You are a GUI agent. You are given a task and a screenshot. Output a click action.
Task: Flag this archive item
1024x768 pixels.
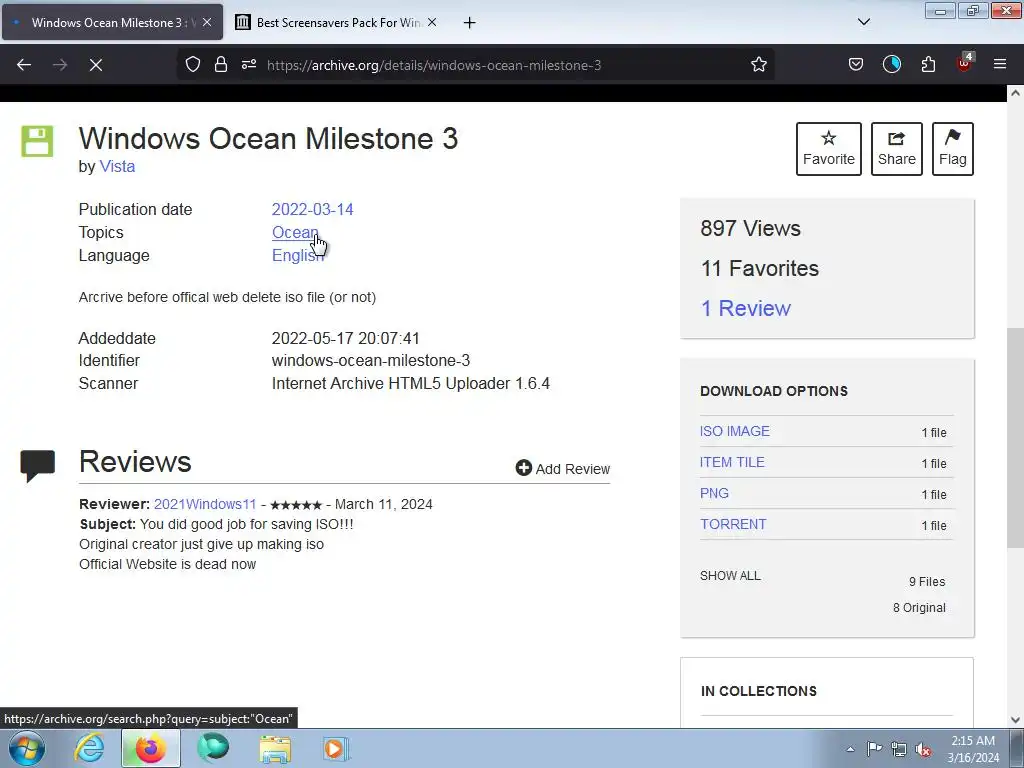click(953, 149)
